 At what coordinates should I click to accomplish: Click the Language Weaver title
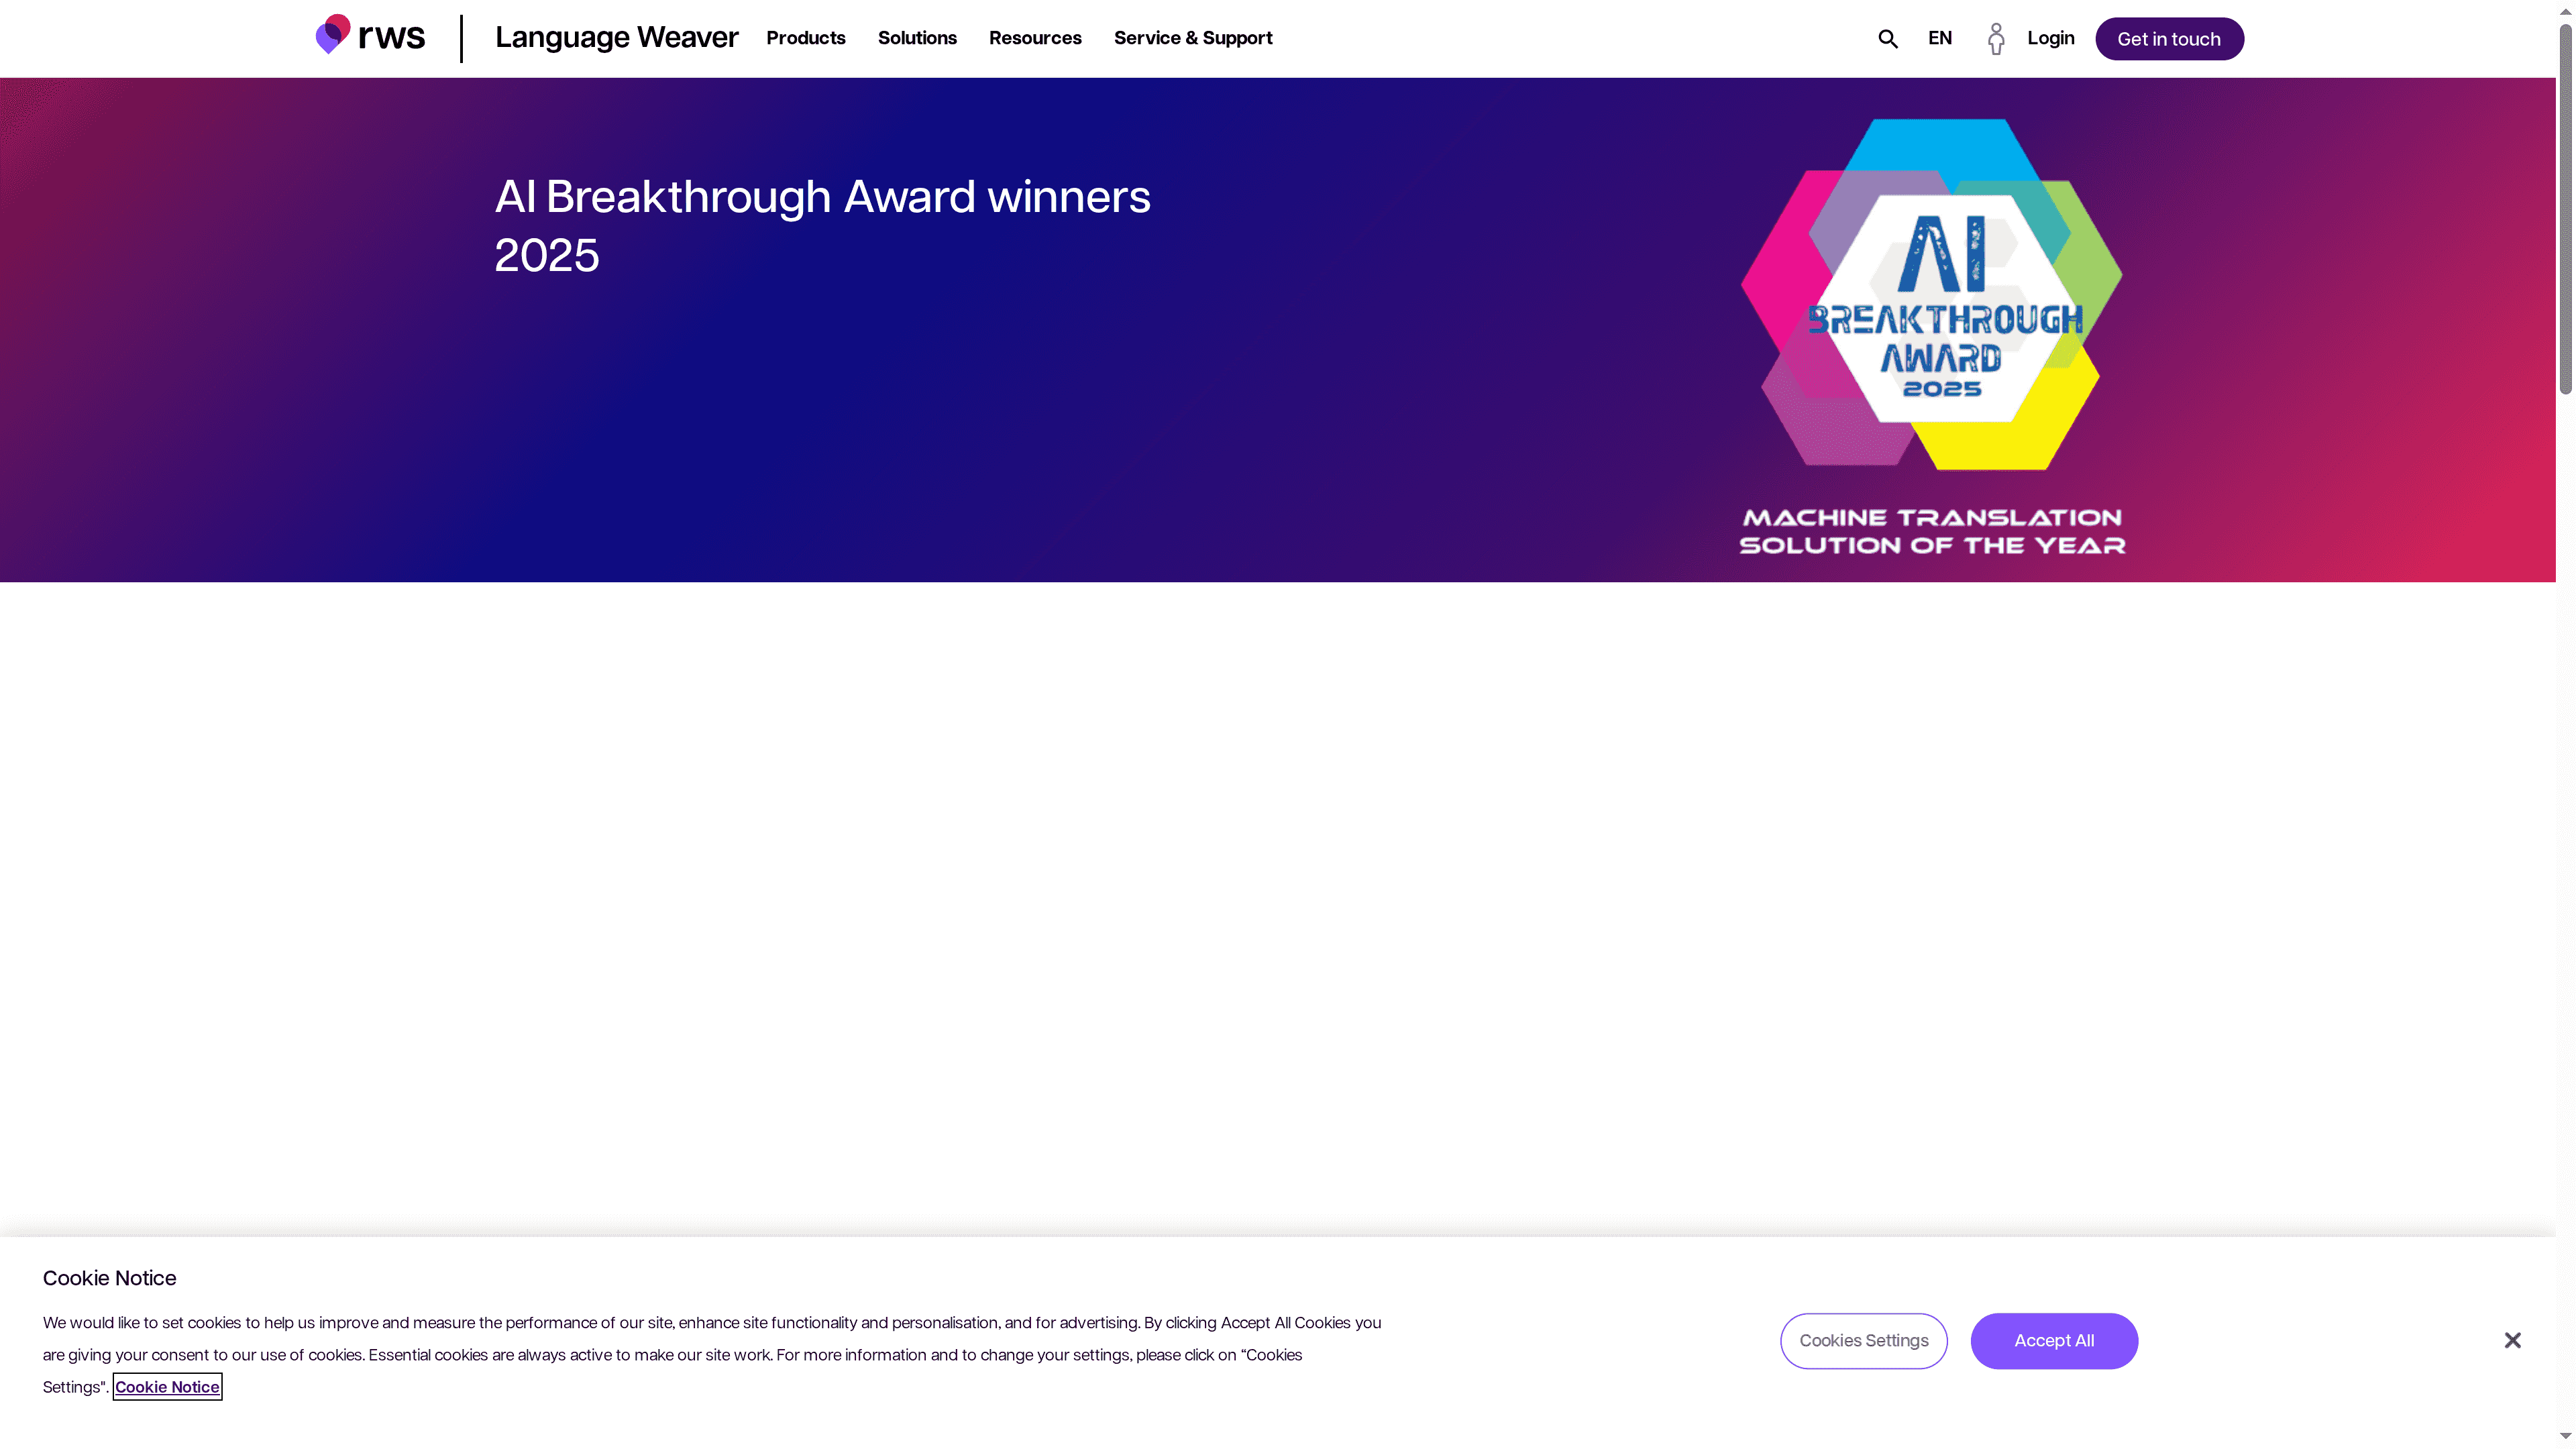[616, 37]
